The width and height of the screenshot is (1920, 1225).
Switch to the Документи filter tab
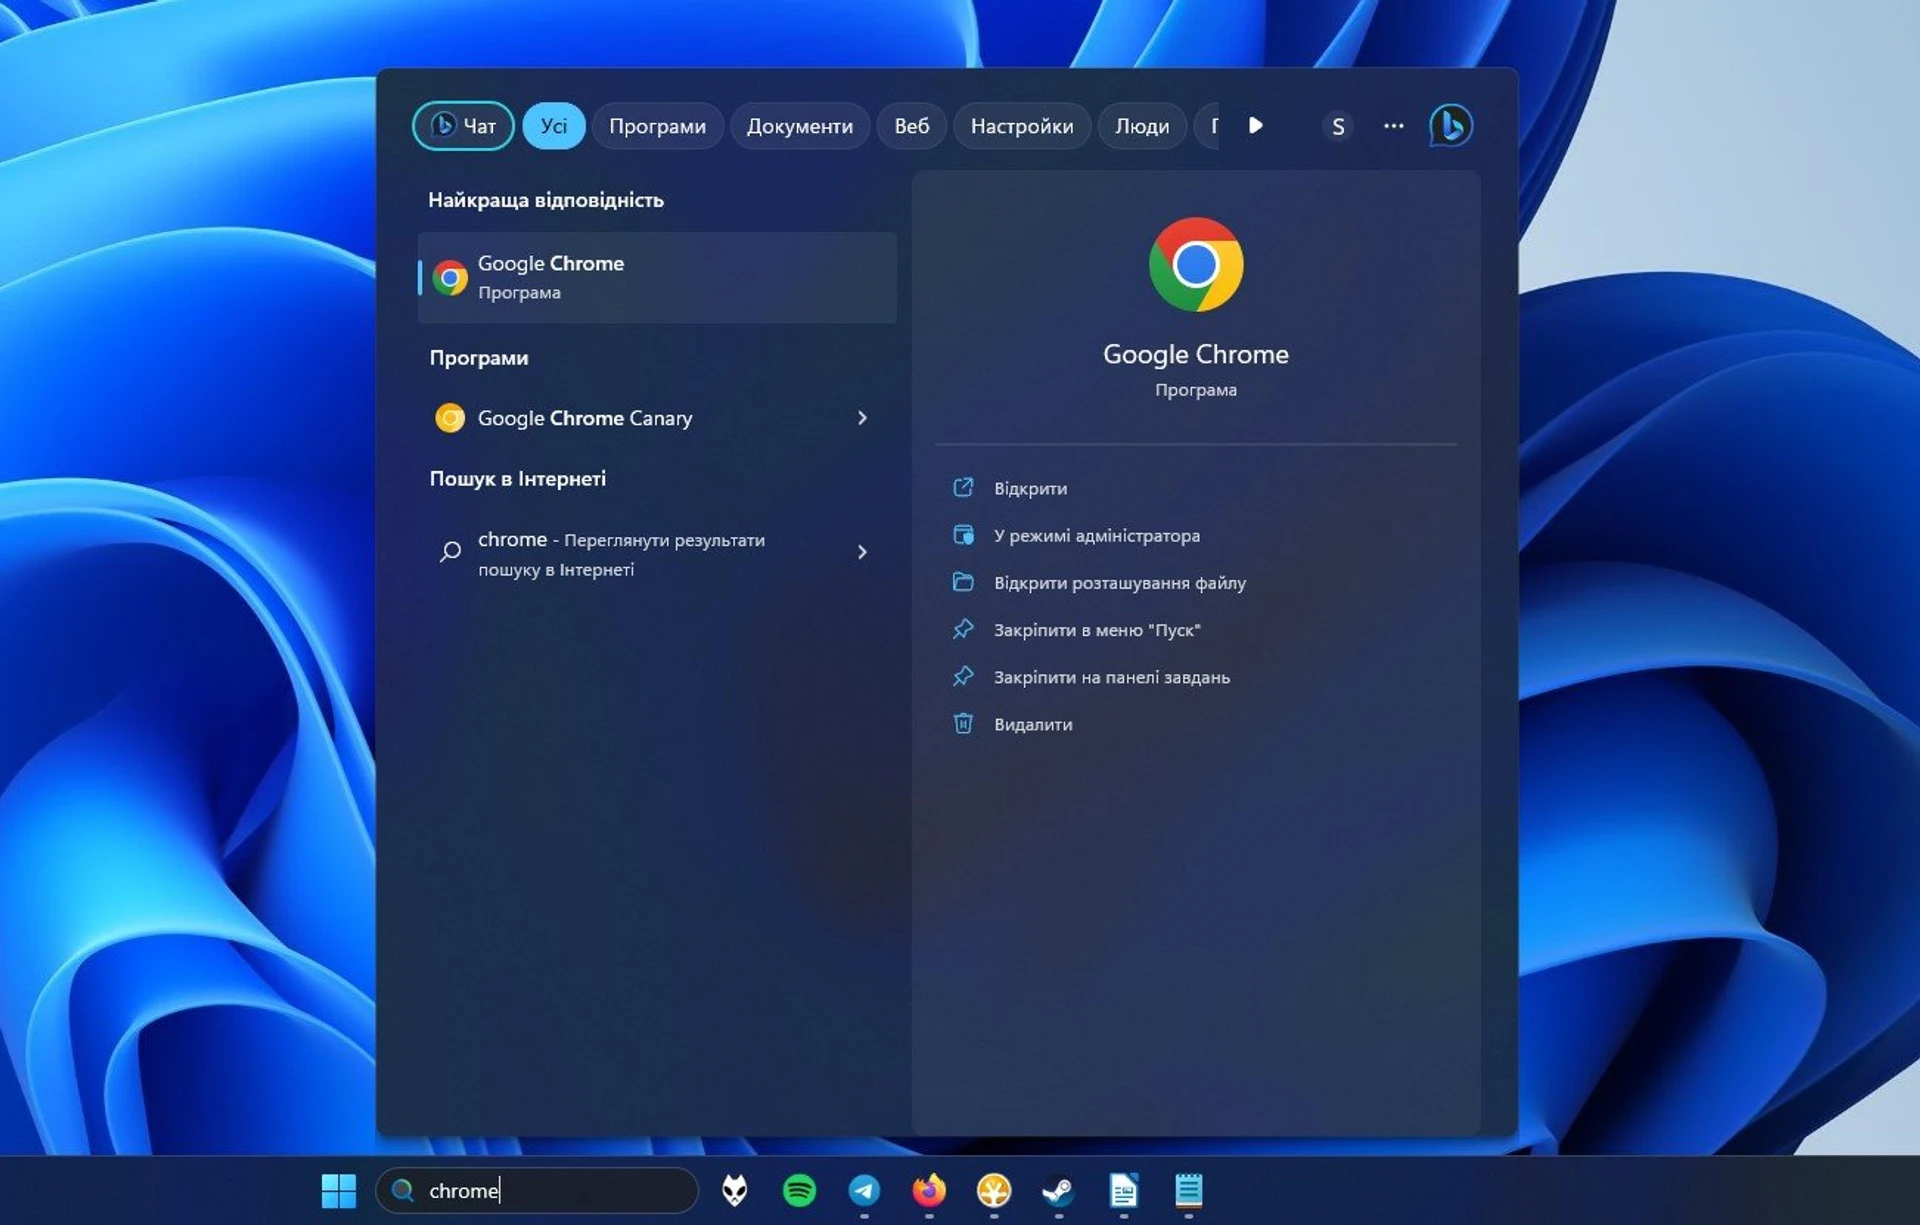tap(799, 126)
